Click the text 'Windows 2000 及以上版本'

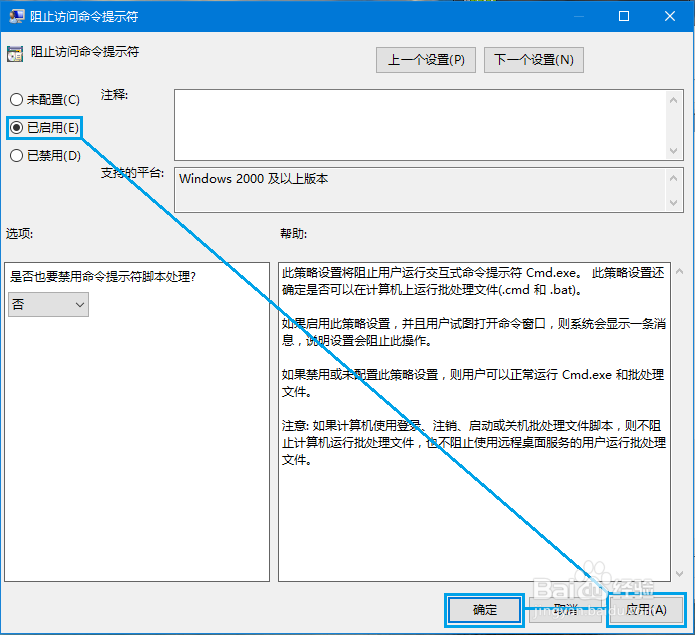(x=254, y=179)
